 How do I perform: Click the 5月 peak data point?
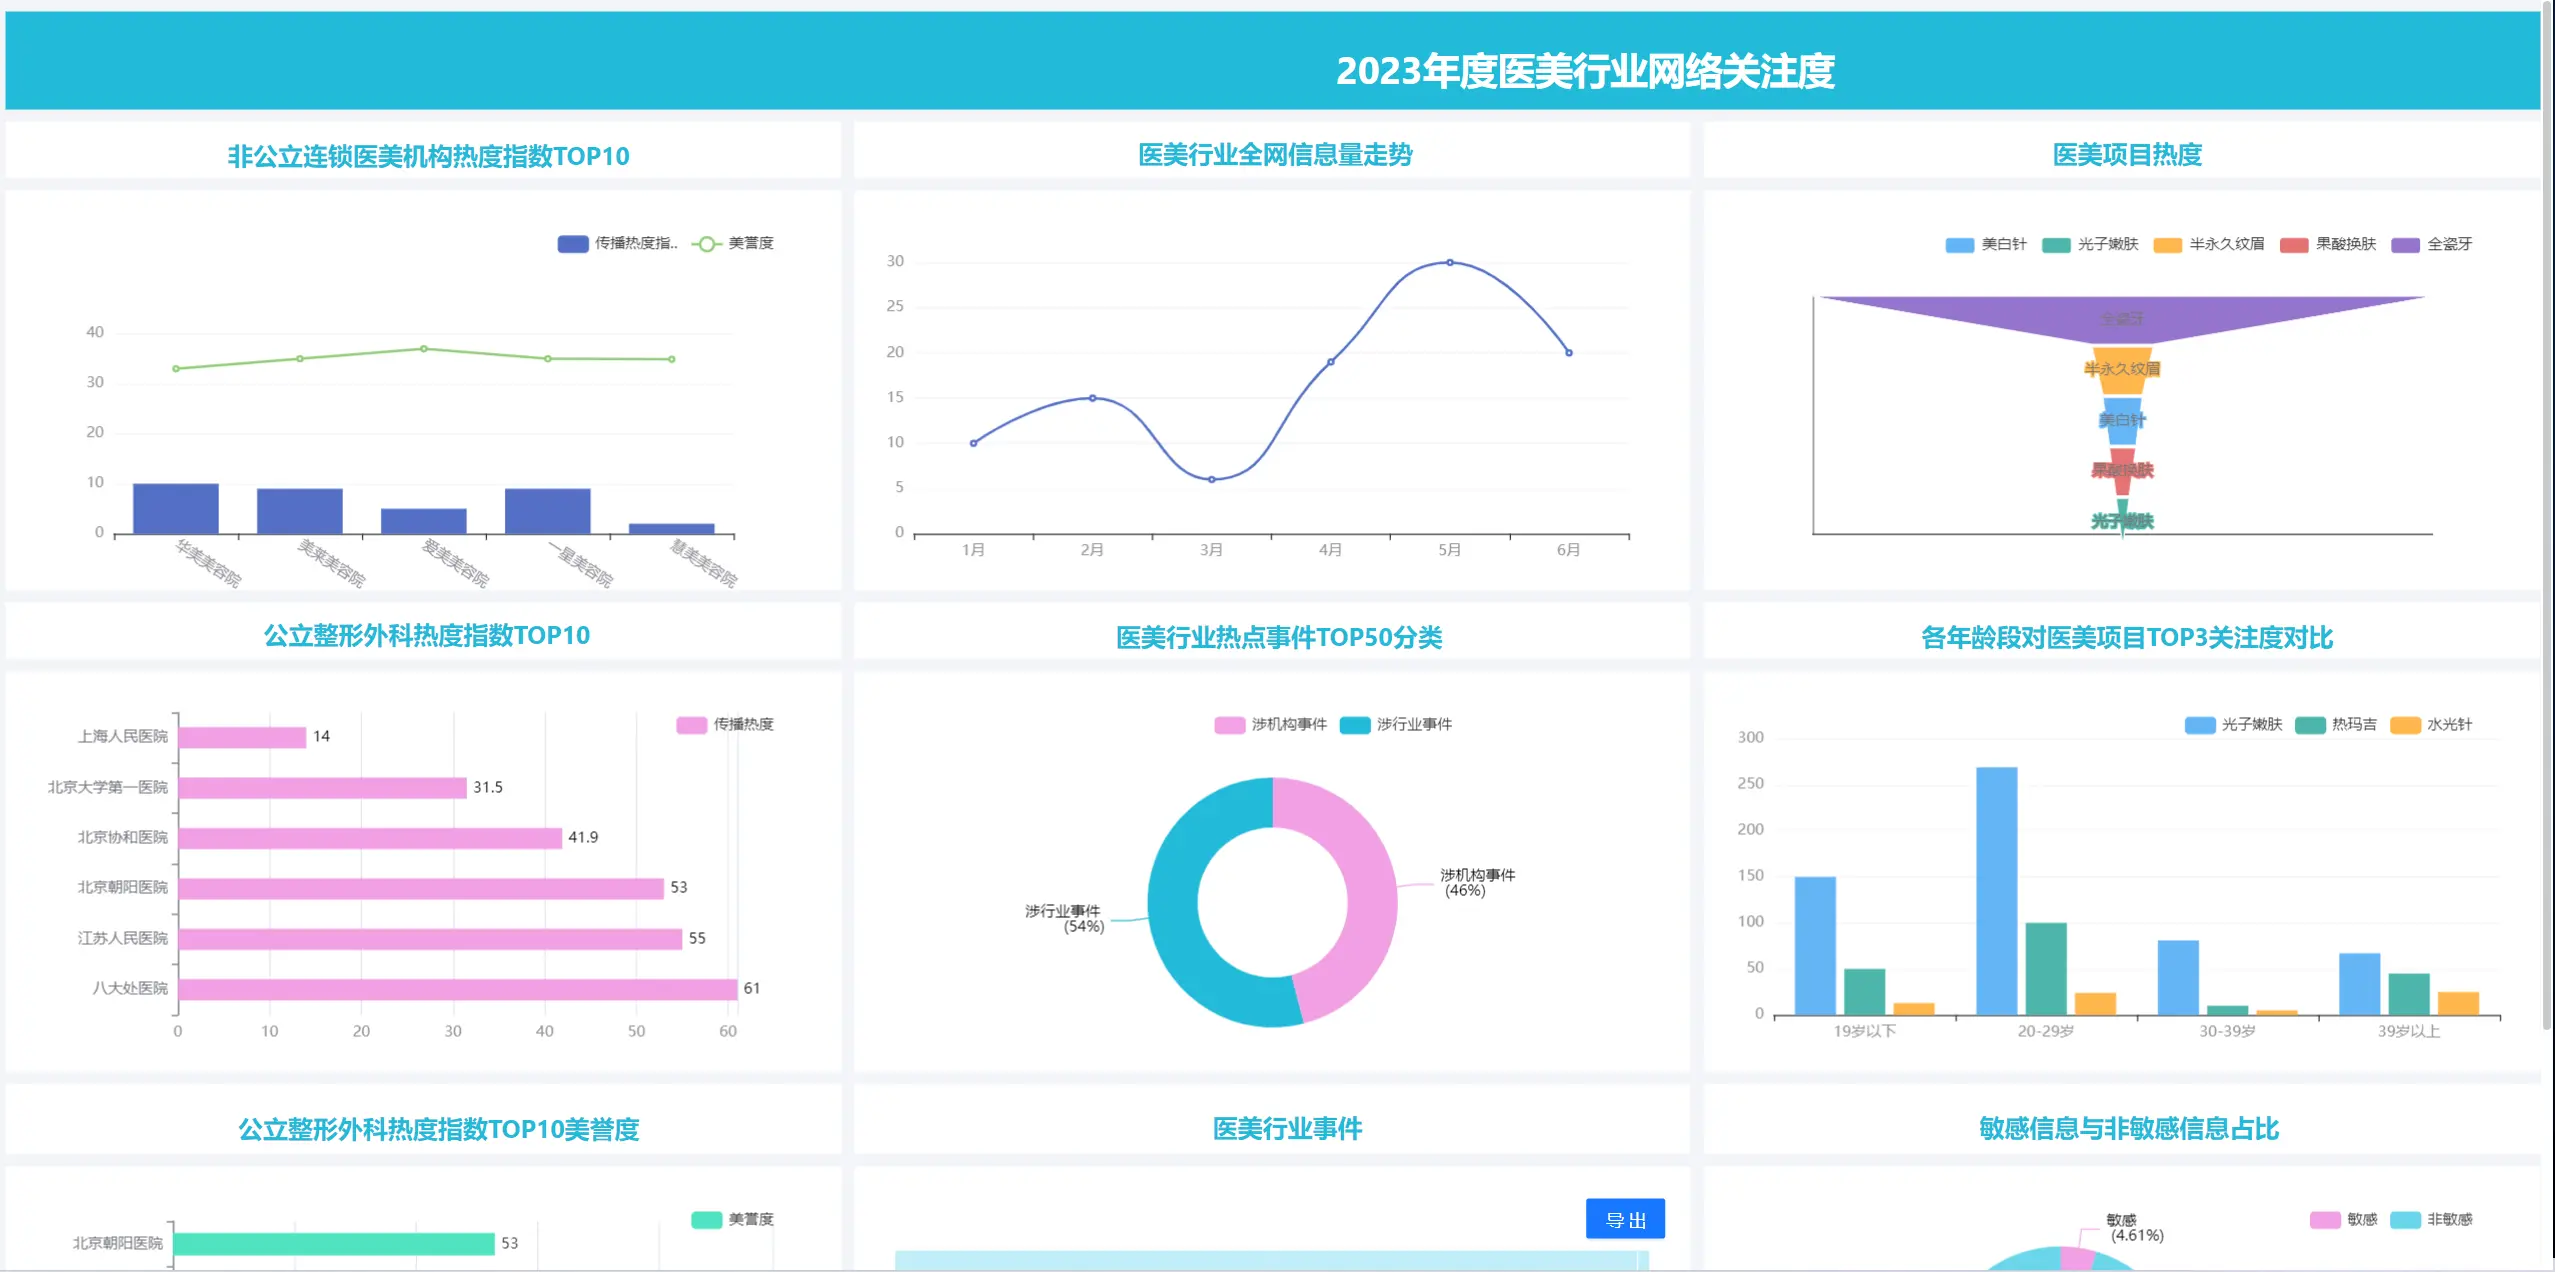[1449, 263]
